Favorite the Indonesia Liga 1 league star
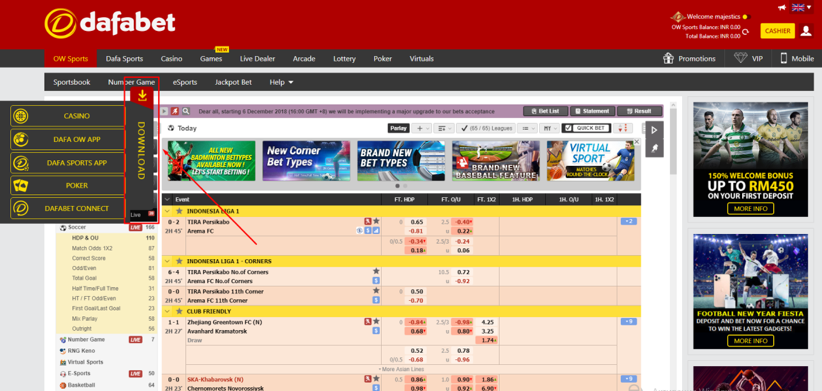This screenshot has height=391, width=822. (x=179, y=211)
